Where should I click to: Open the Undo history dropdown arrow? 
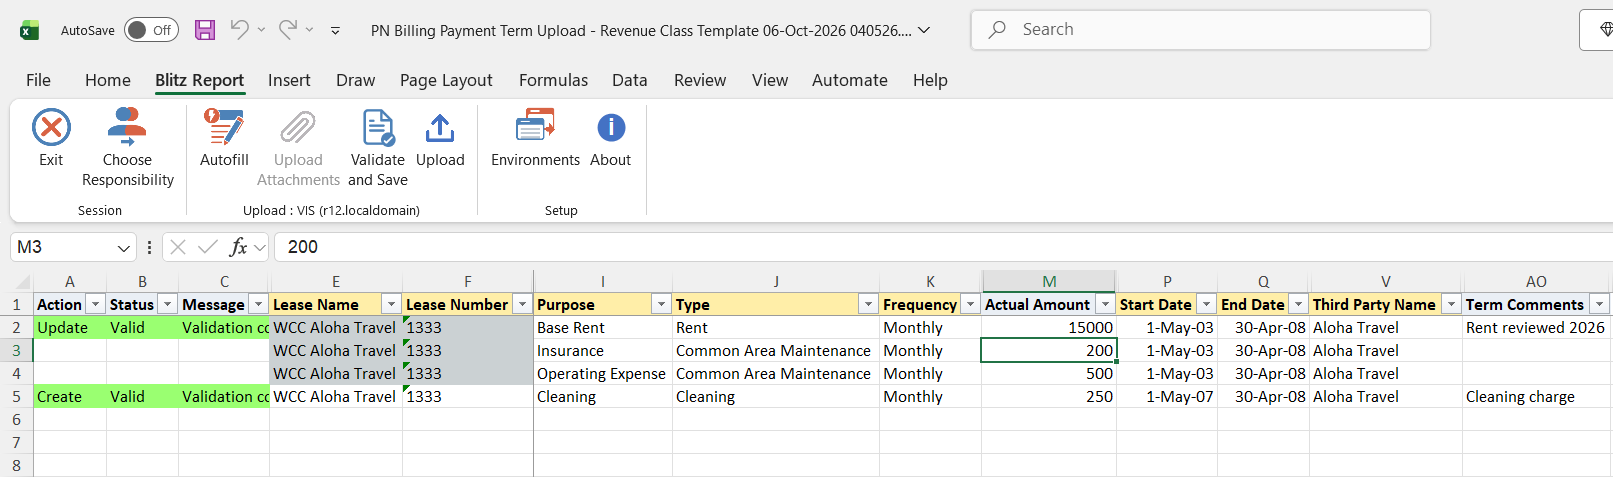[x=262, y=30]
